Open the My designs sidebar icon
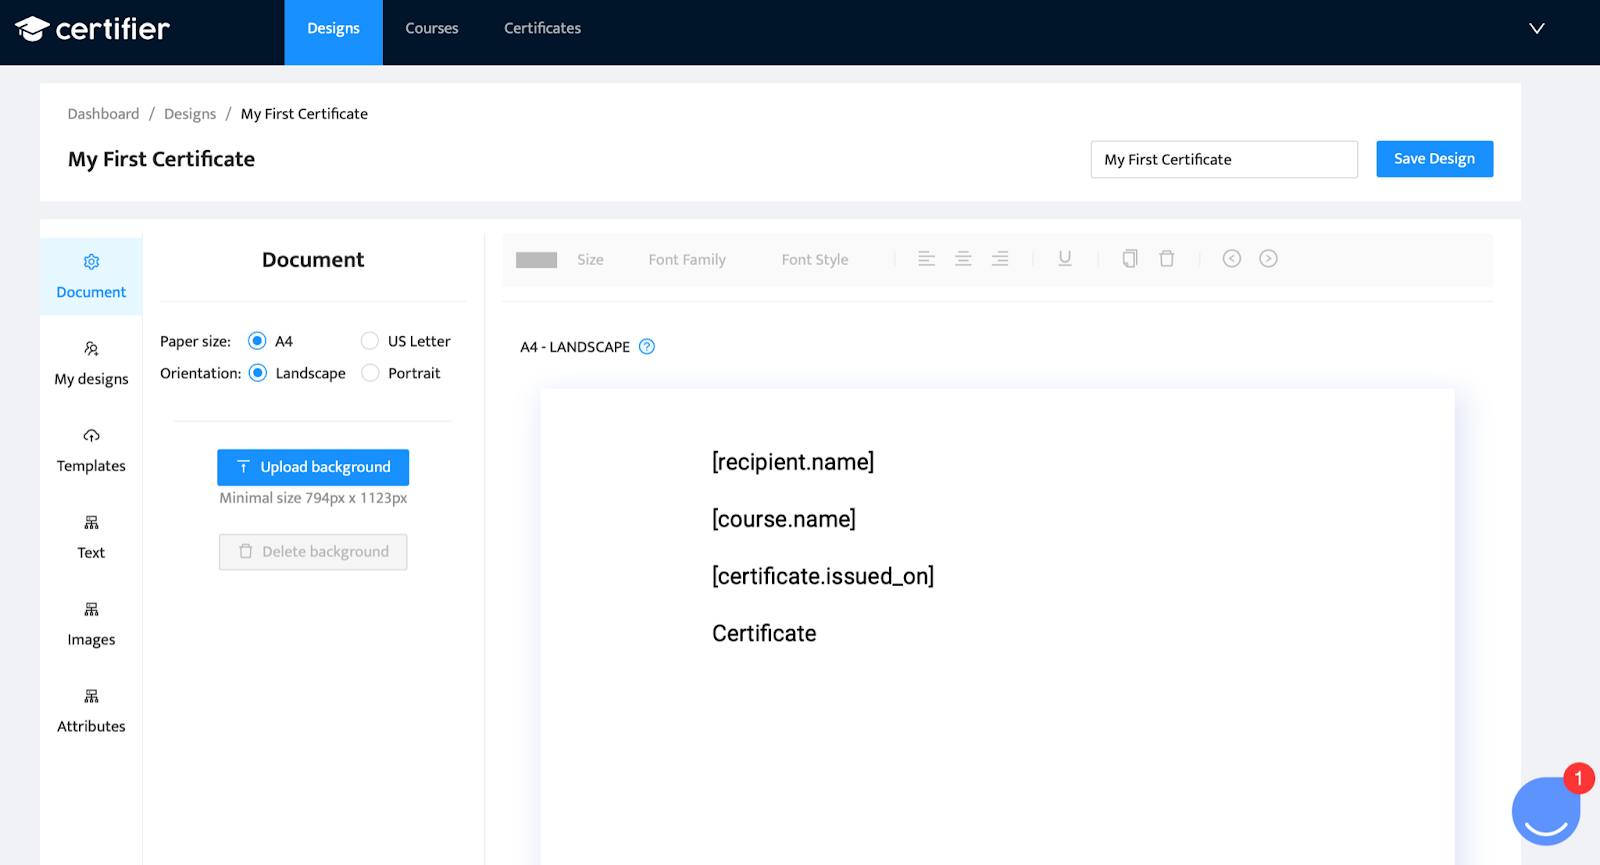1600x865 pixels. (91, 349)
